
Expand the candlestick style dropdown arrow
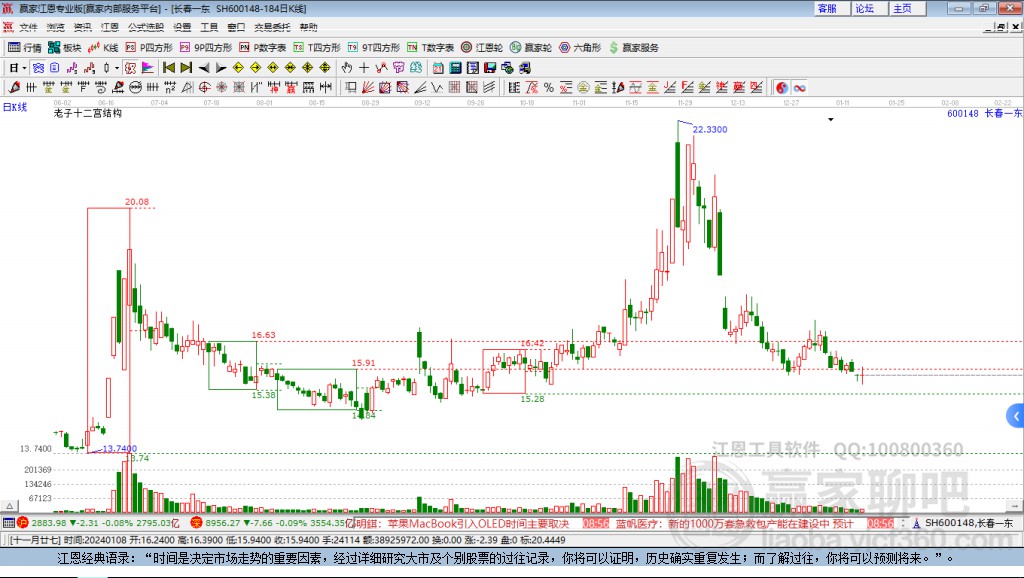pyautogui.click(x=117, y=68)
